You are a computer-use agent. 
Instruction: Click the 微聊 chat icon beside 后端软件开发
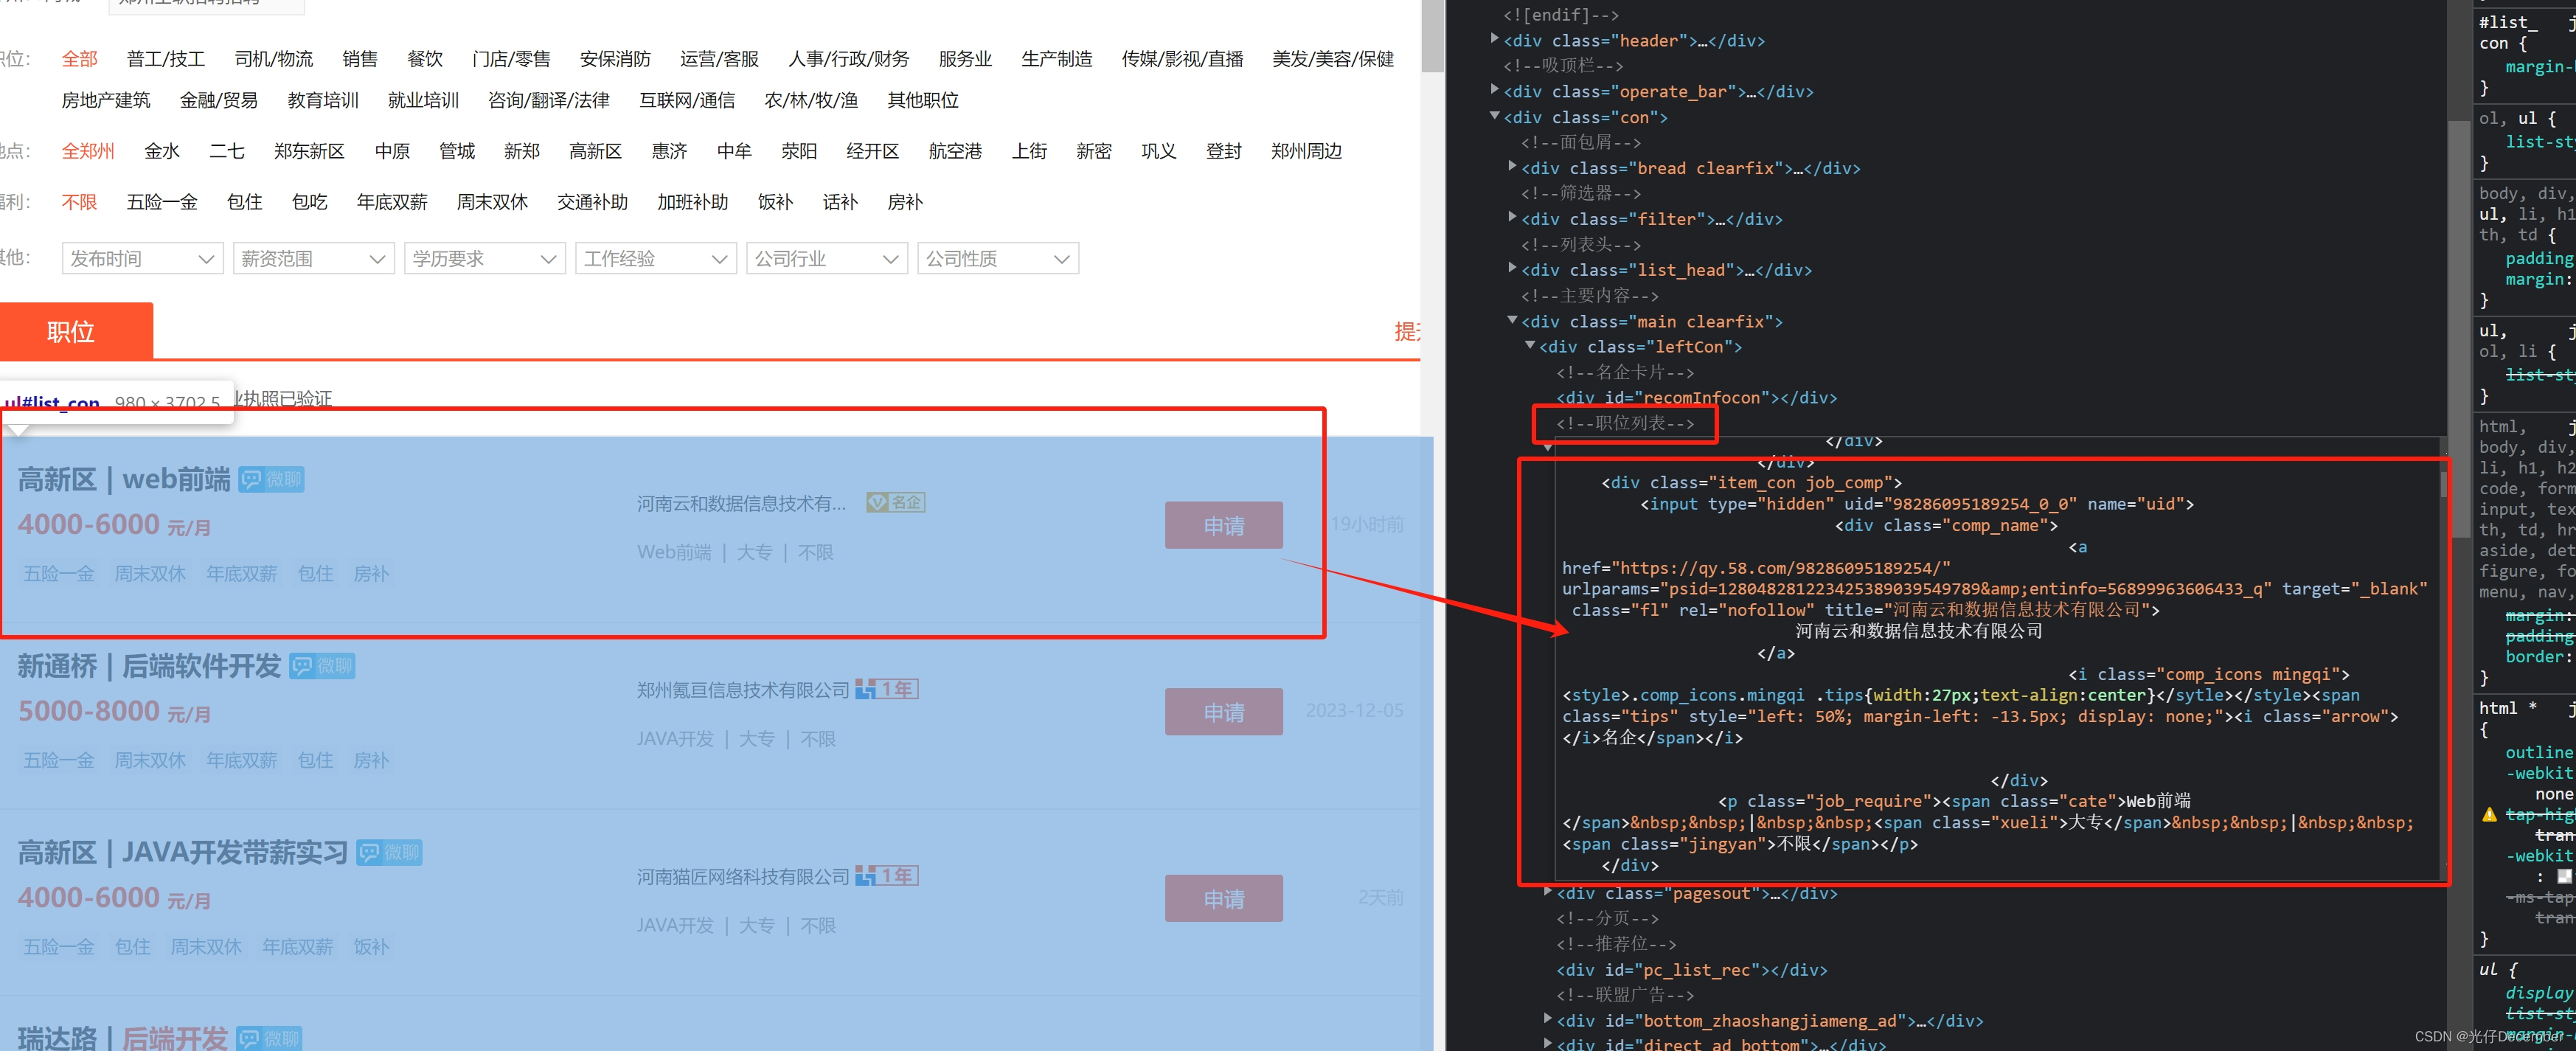(x=322, y=666)
